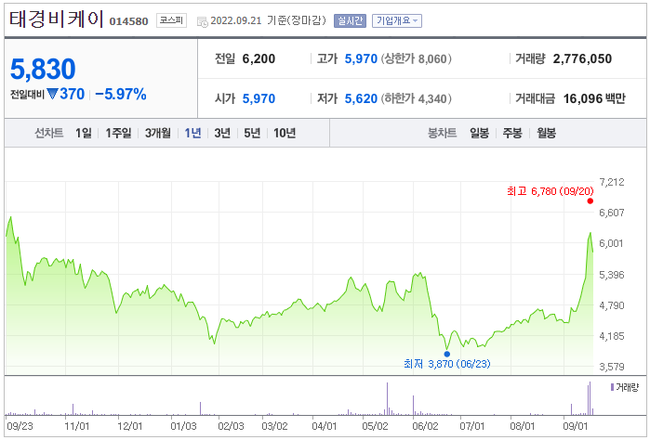Click the blue 최저 3,870 marker dot
This screenshot has width=650, height=440.
pyautogui.click(x=447, y=354)
